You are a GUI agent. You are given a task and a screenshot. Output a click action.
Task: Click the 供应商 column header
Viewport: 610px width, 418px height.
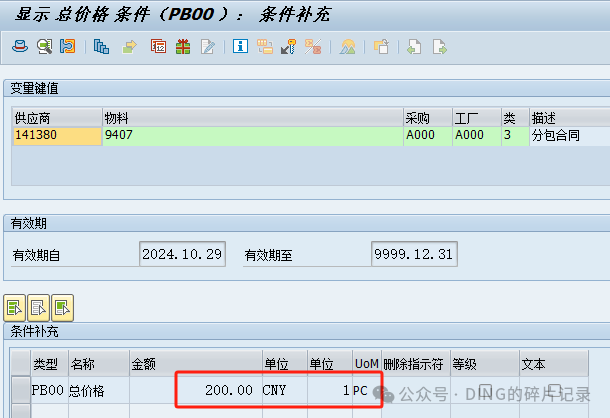57,118
